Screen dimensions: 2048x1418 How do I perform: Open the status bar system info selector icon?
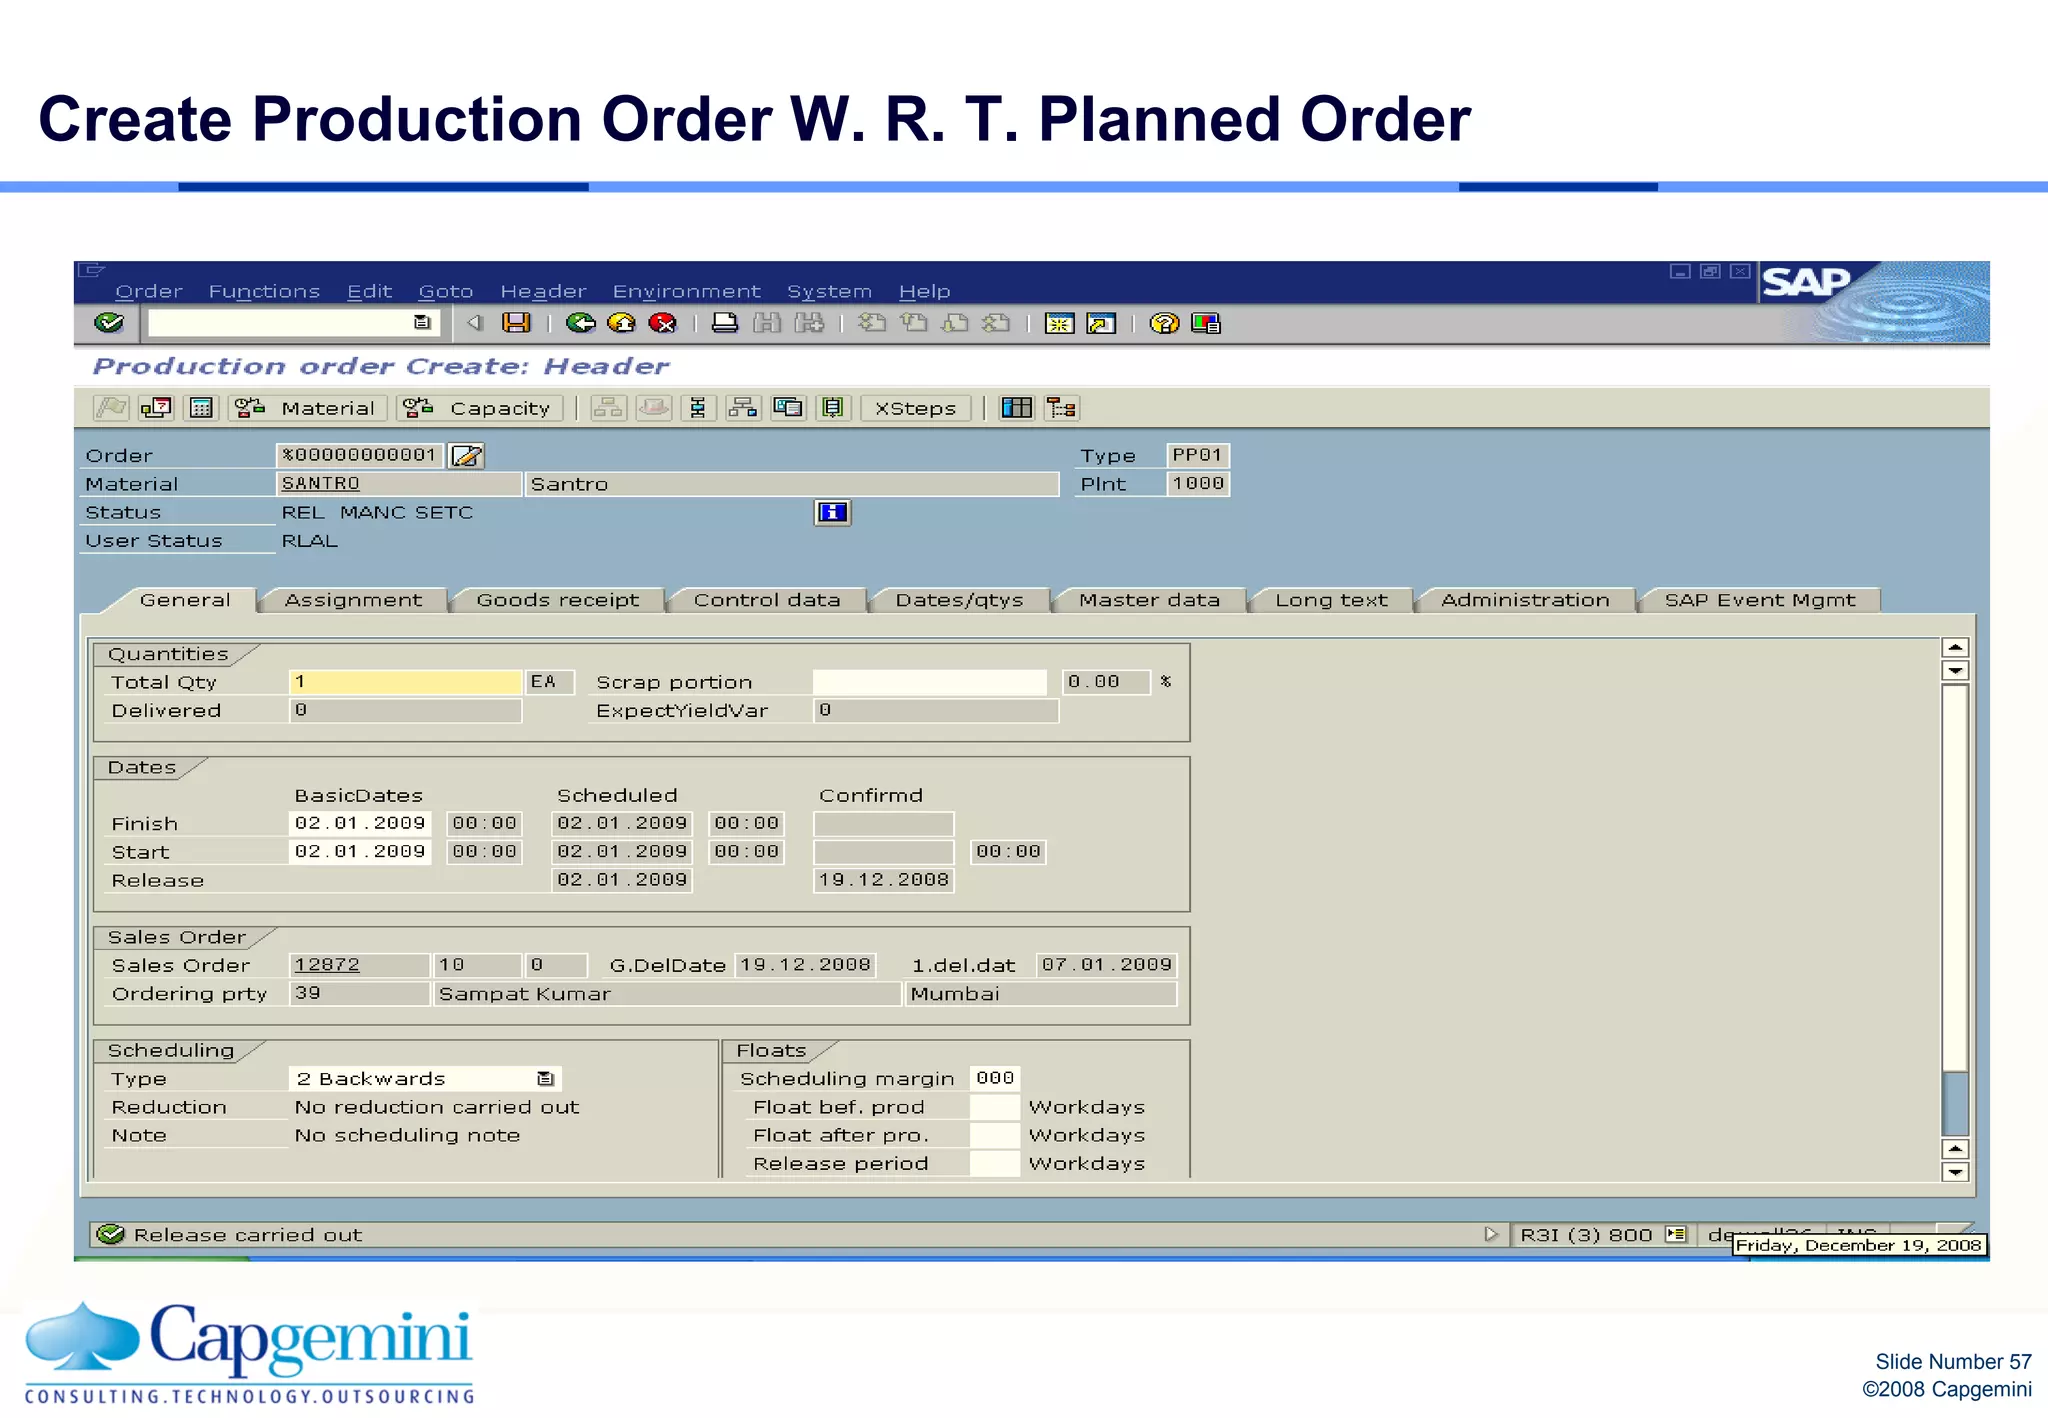(x=1676, y=1234)
